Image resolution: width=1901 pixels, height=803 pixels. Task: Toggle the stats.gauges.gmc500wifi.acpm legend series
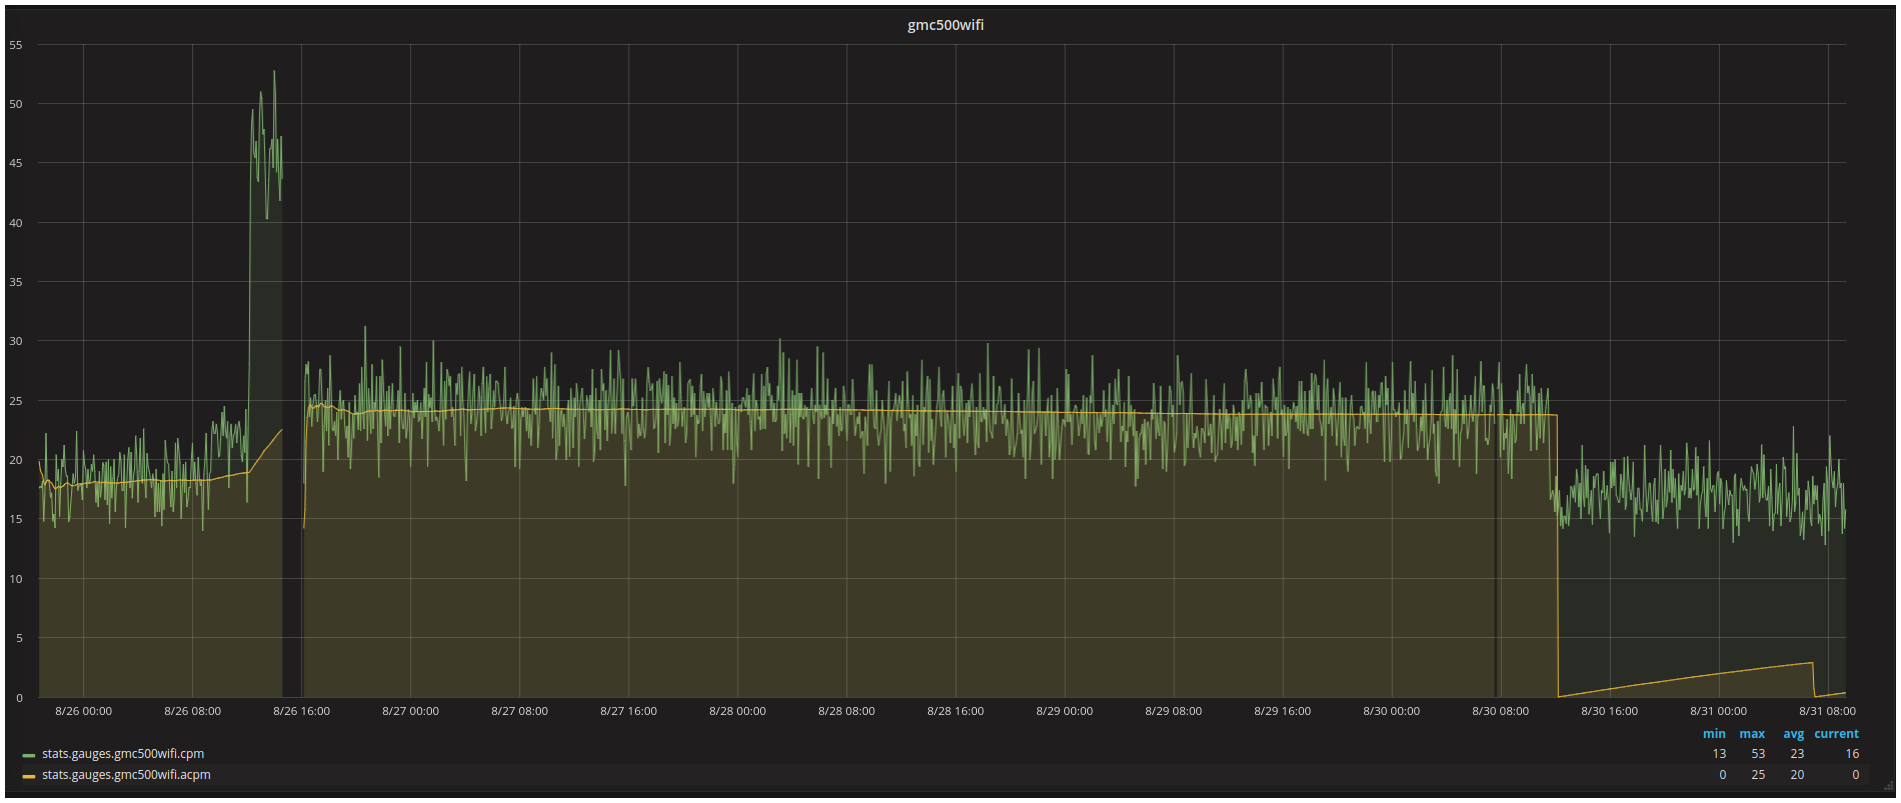click(x=126, y=775)
